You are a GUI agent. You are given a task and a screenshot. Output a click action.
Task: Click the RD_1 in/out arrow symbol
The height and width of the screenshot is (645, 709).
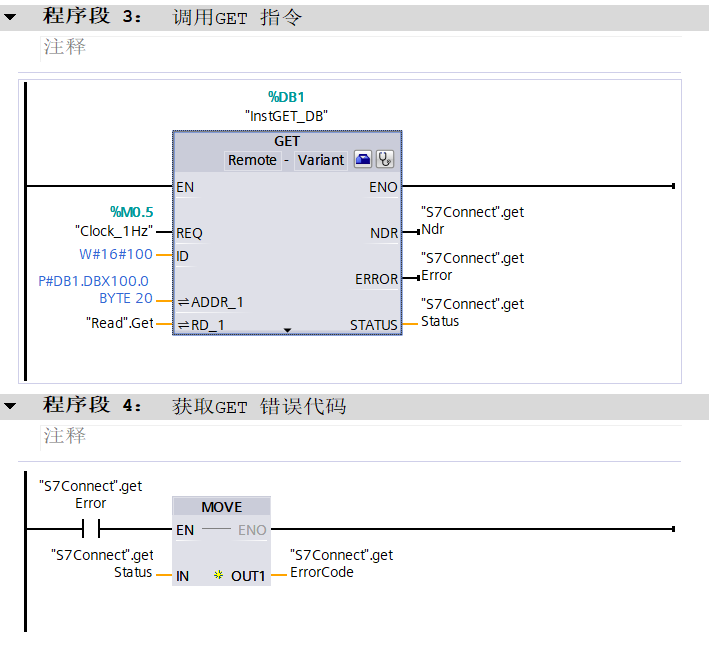coord(184,325)
